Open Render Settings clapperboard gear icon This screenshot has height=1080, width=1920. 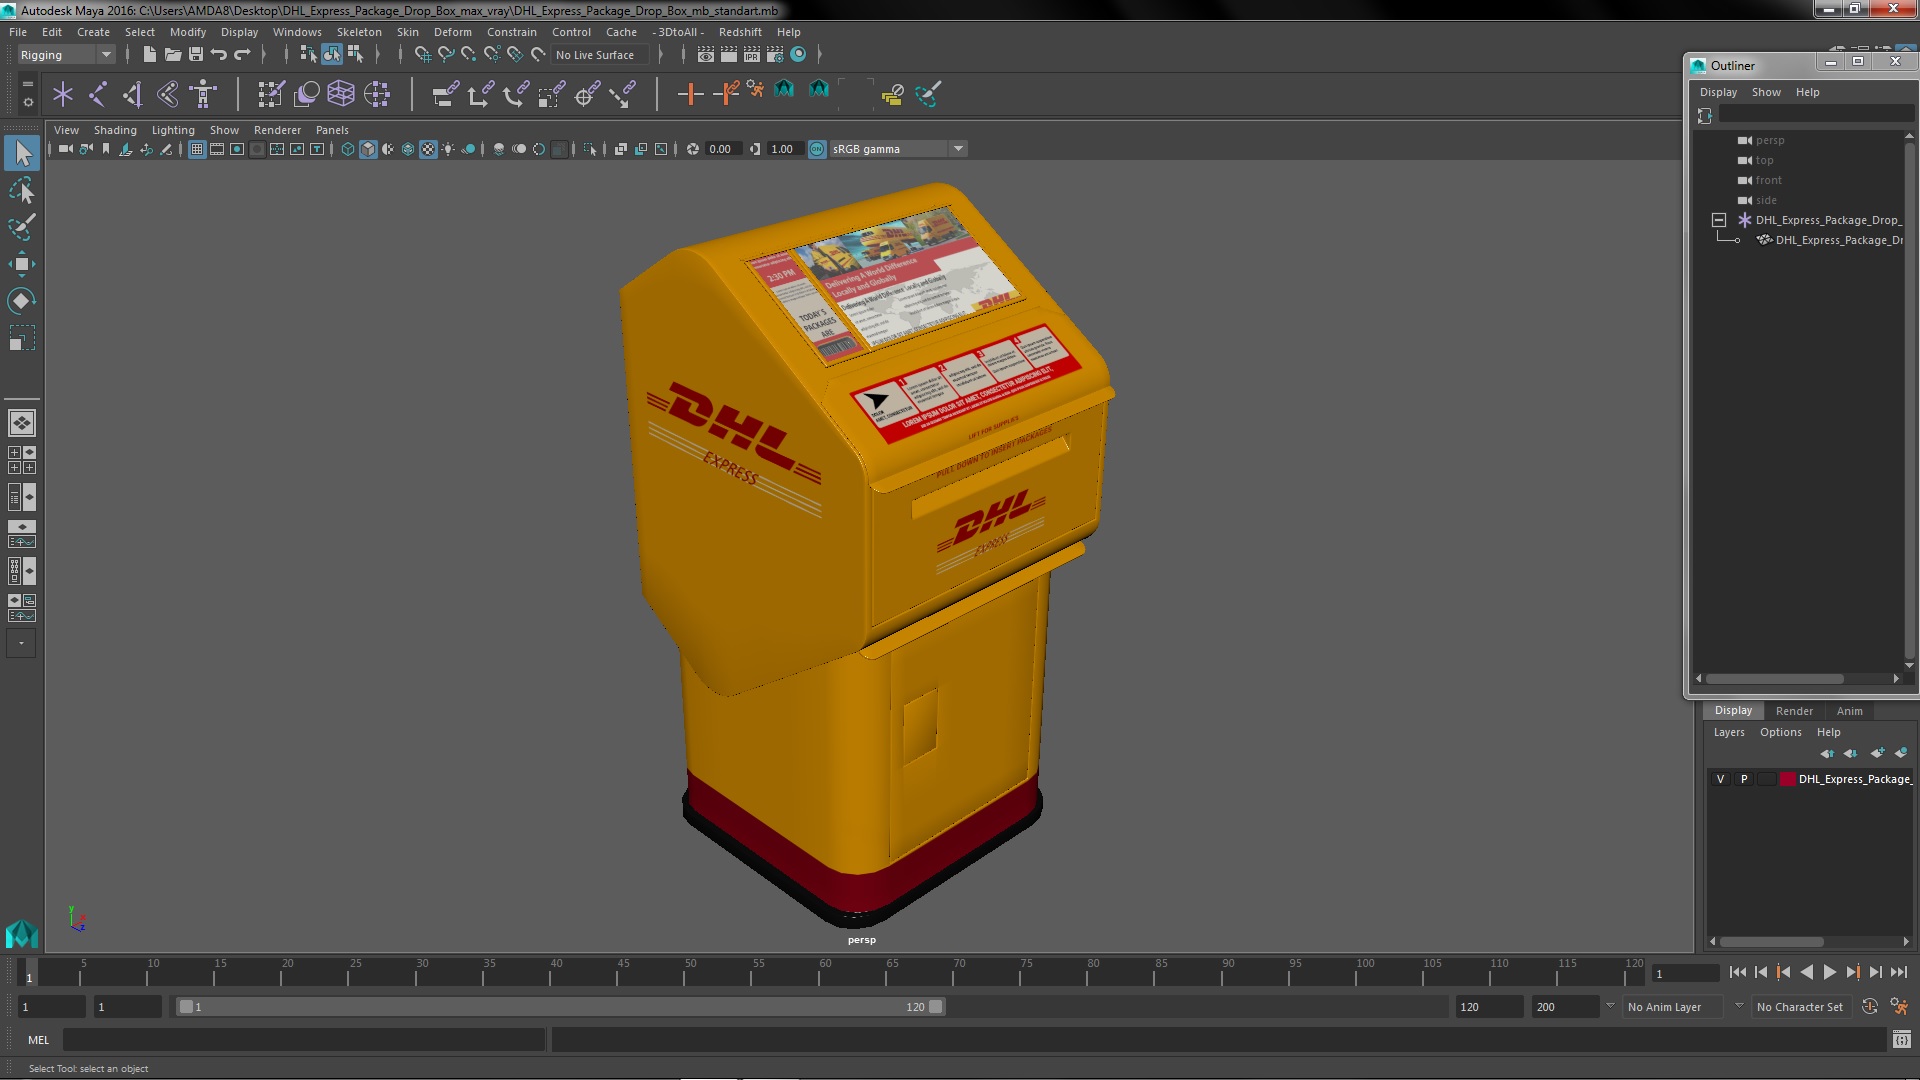coord(775,55)
